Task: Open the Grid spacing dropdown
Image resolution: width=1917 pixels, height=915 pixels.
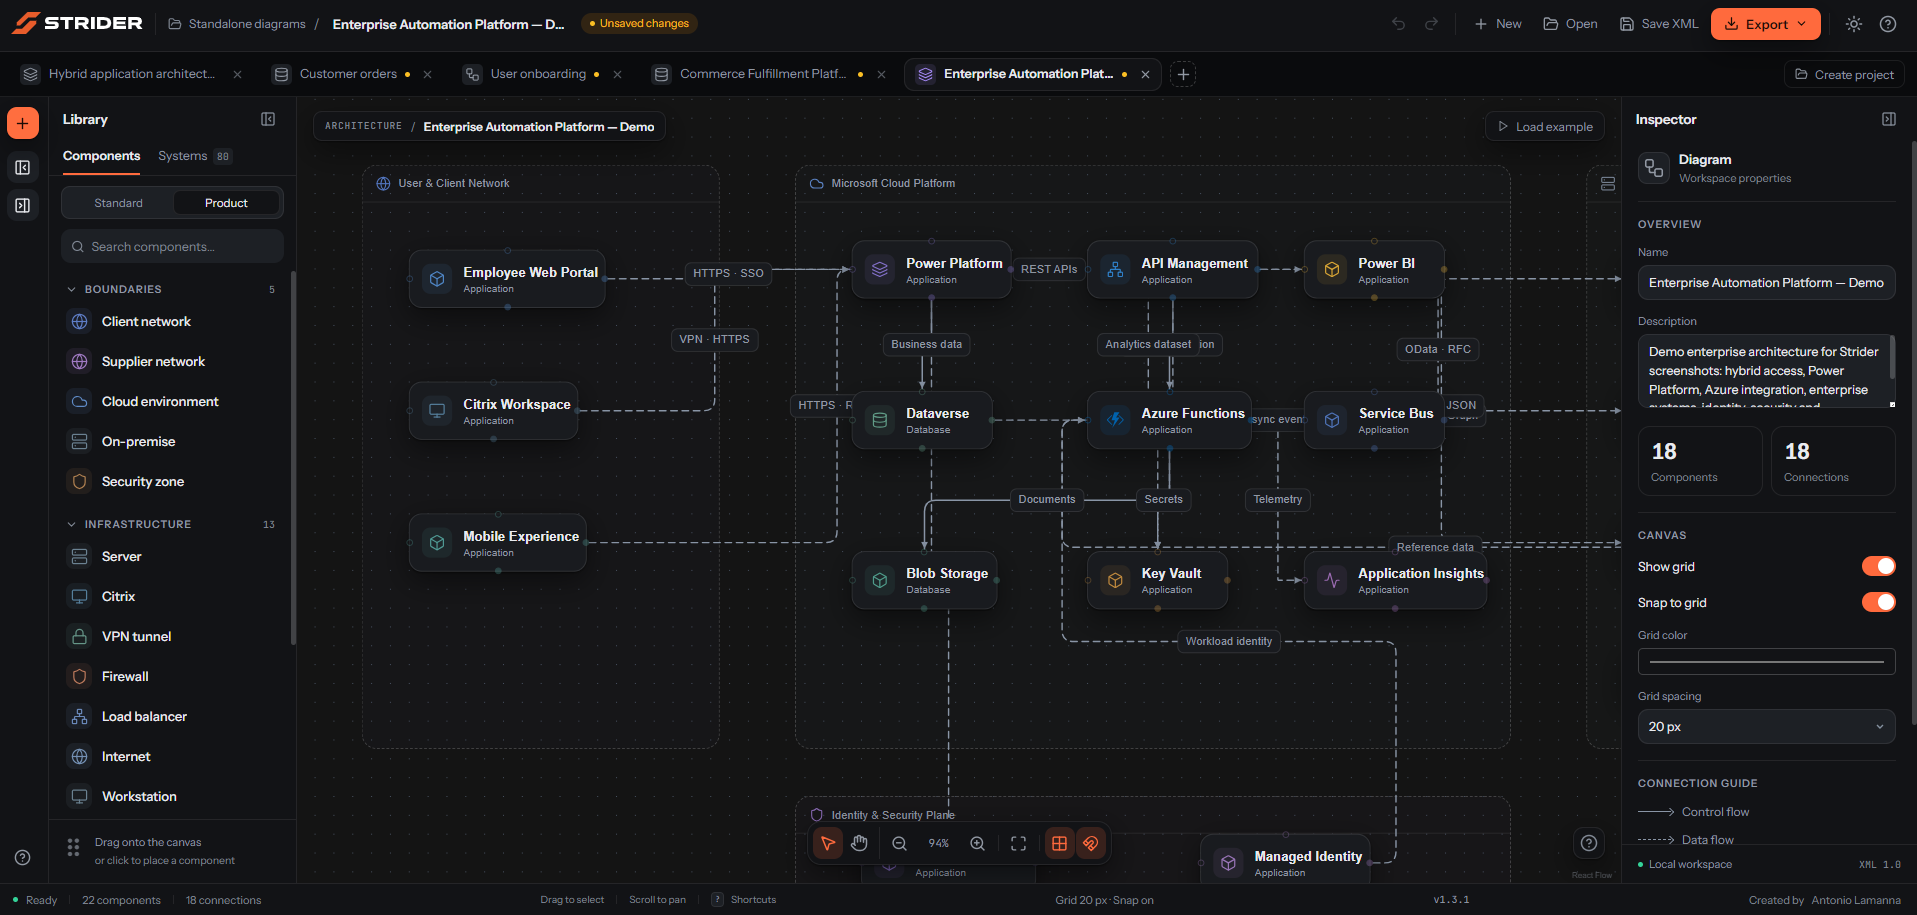Action: pyautogui.click(x=1766, y=727)
